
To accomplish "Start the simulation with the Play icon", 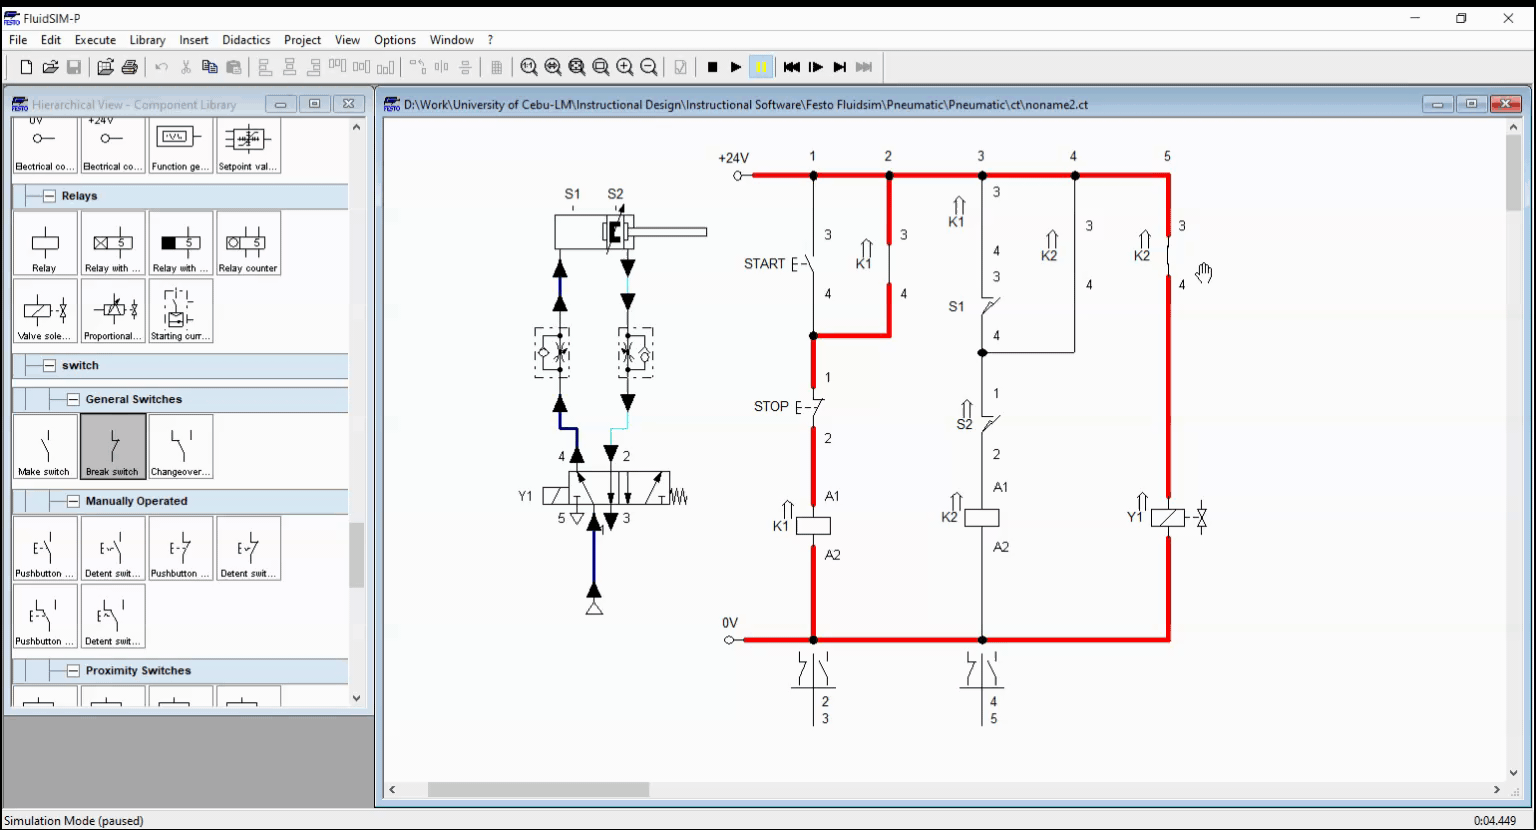I will click(736, 67).
